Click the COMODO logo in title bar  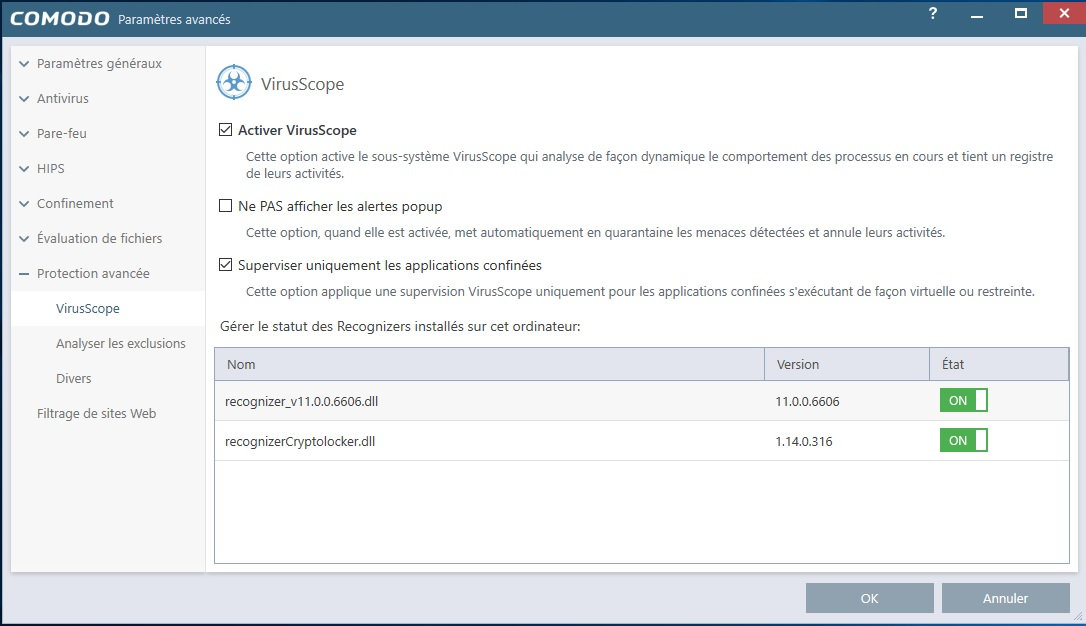[x=58, y=18]
